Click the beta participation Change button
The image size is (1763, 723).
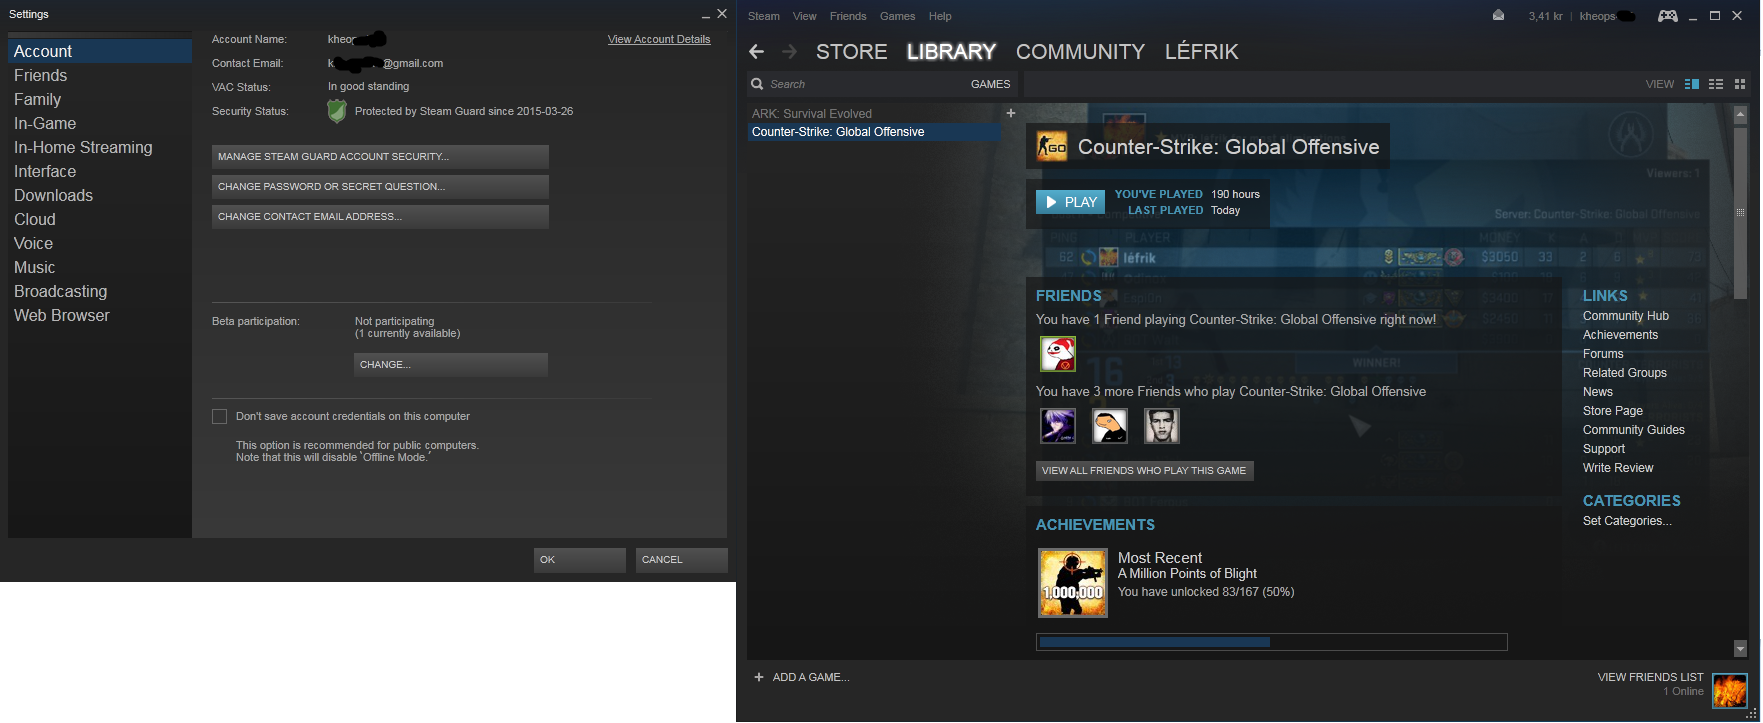[451, 365]
